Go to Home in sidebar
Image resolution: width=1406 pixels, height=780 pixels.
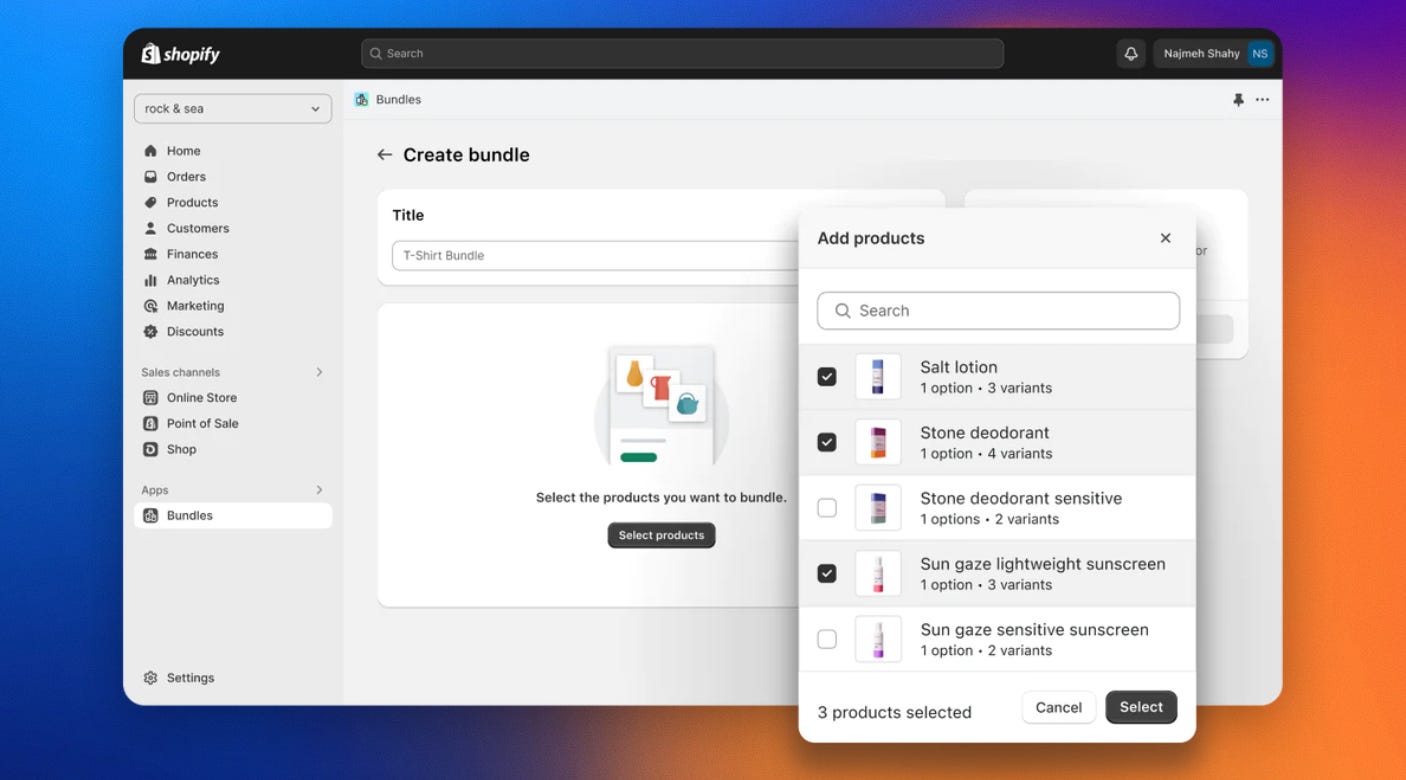tap(183, 151)
